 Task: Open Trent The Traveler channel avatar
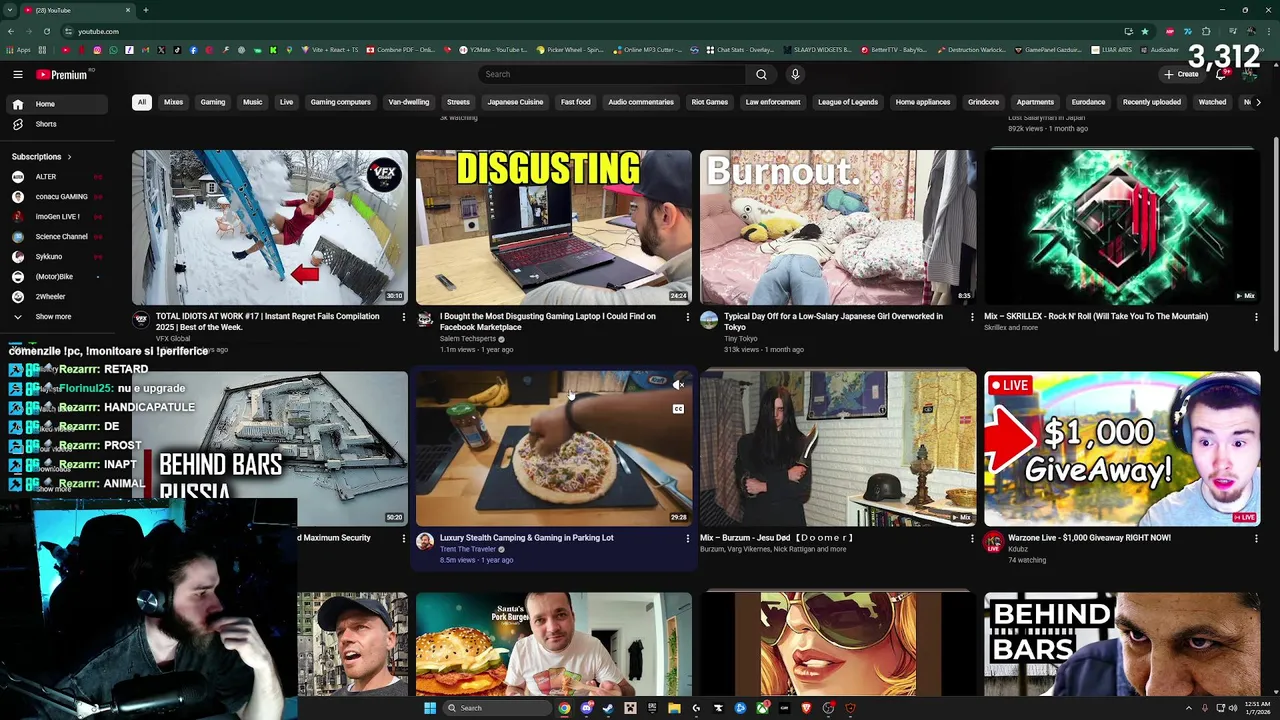[425, 541]
